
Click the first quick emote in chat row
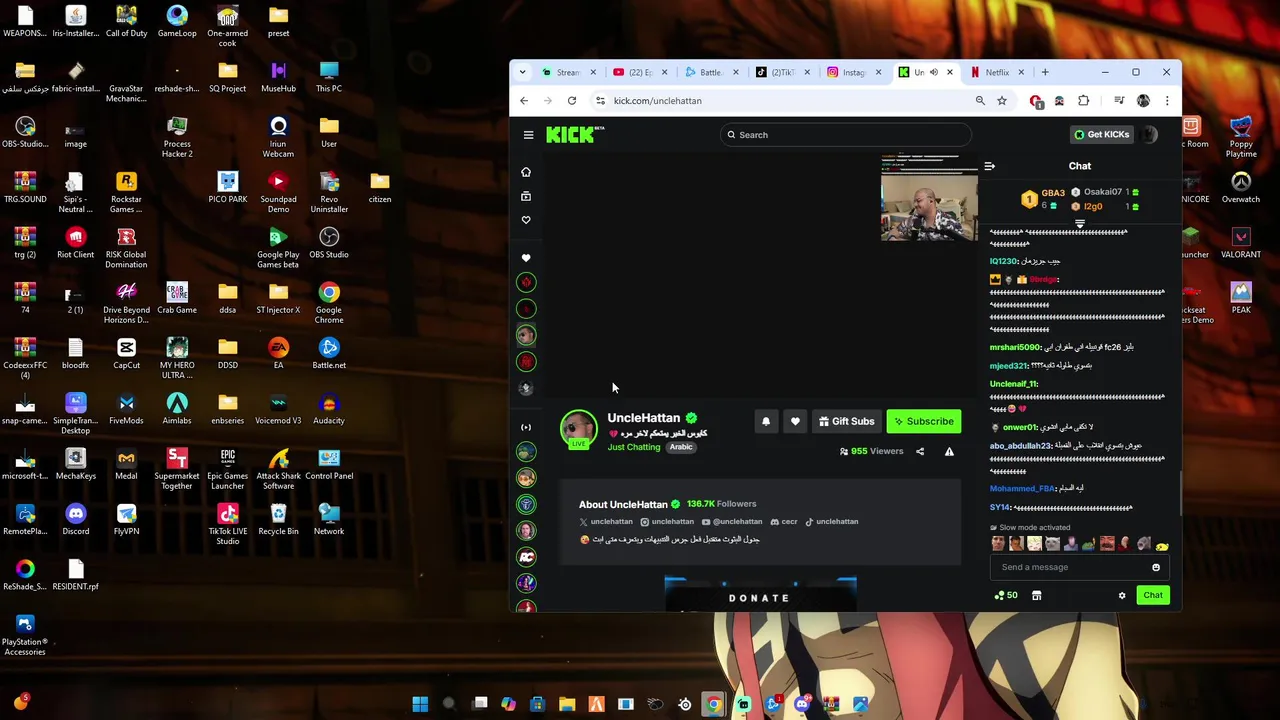click(x=998, y=545)
